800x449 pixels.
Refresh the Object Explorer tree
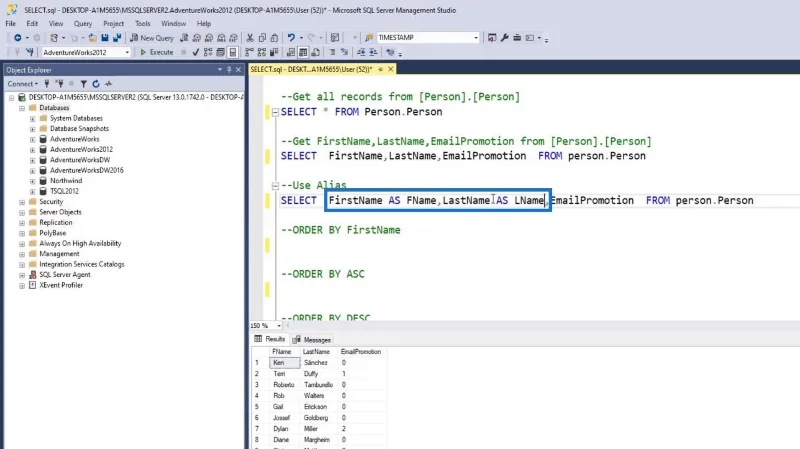pos(96,84)
